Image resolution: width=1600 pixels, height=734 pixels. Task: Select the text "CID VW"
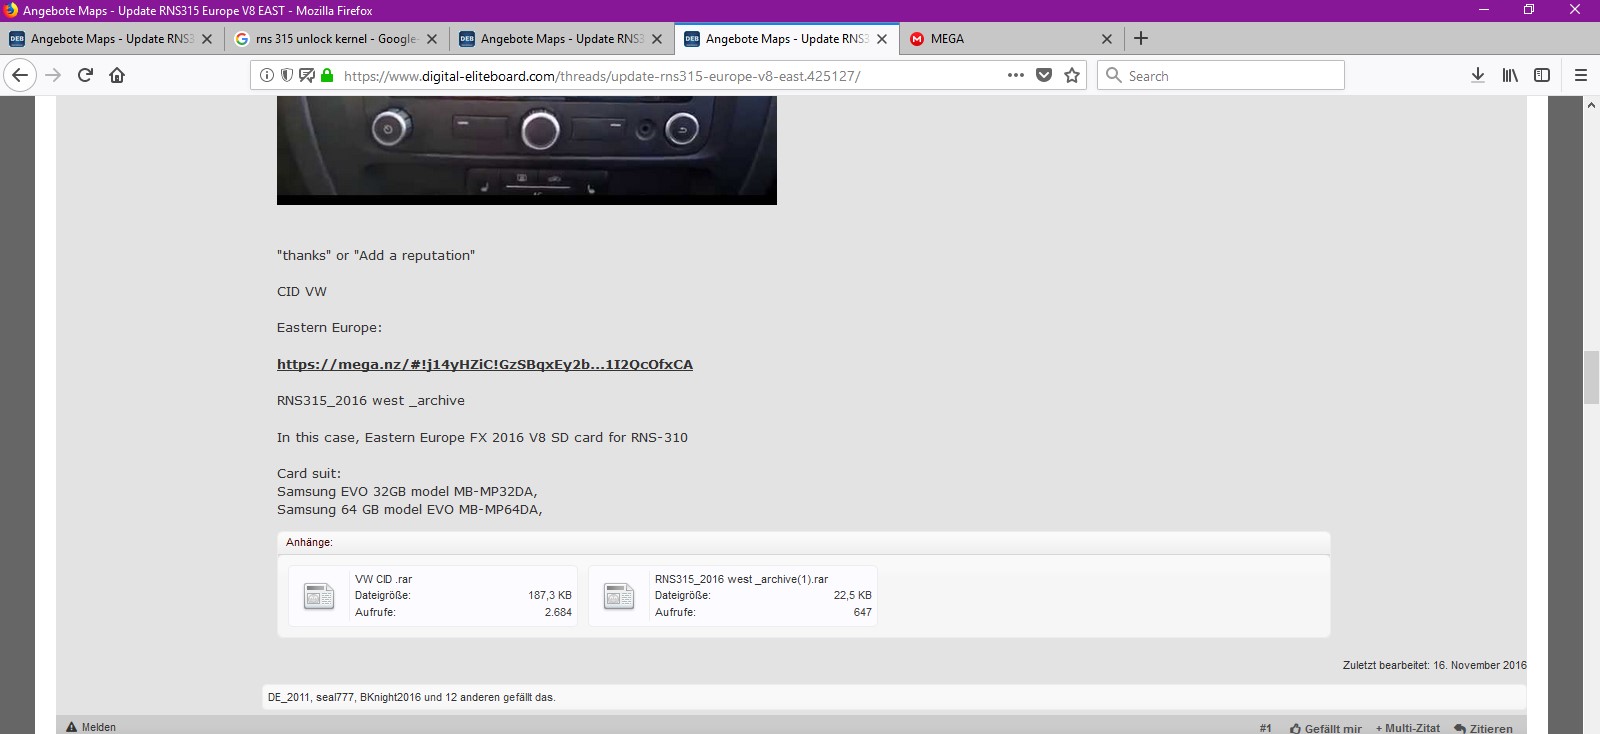click(x=302, y=291)
